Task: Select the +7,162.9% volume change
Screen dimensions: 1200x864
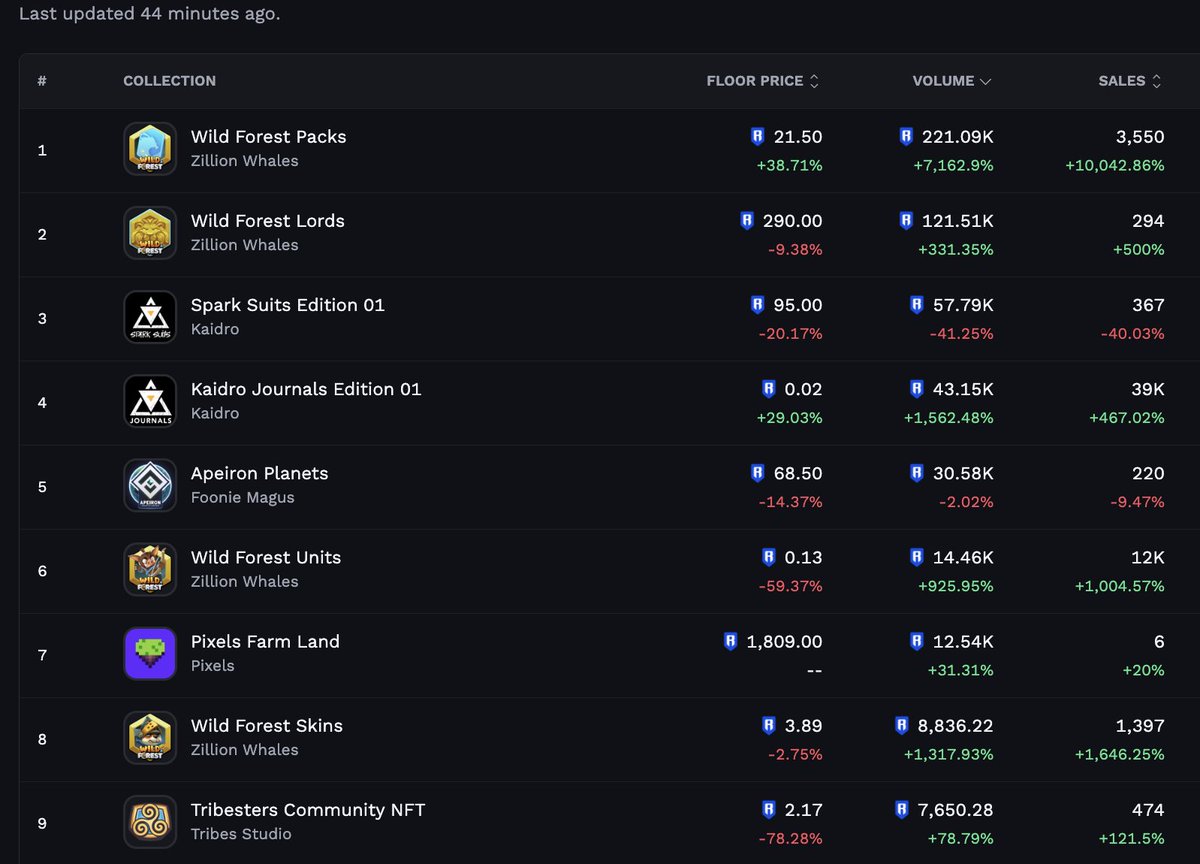Action: [954, 165]
